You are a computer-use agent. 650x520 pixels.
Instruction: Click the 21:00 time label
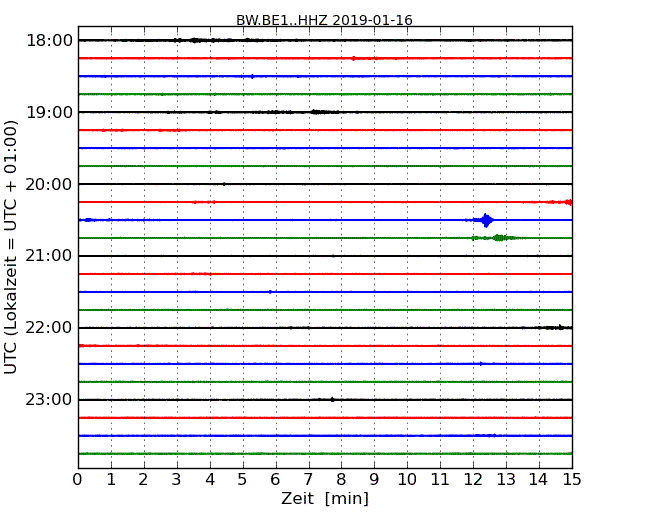[49, 256]
